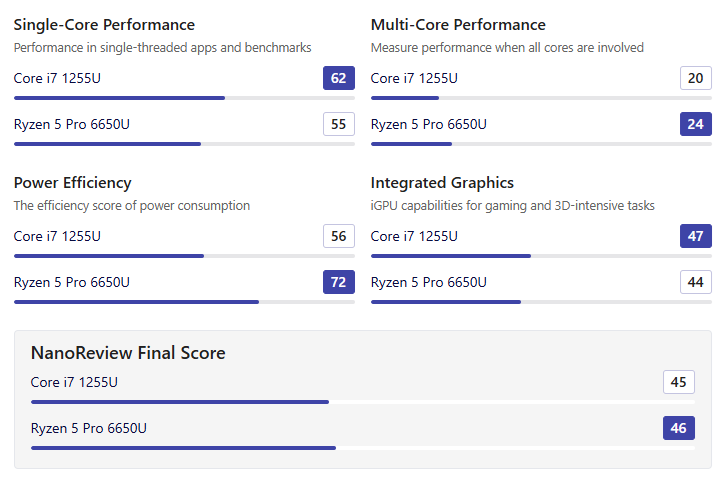
Task: Click Ryzen power efficiency progress bar
Action: tap(184, 302)
